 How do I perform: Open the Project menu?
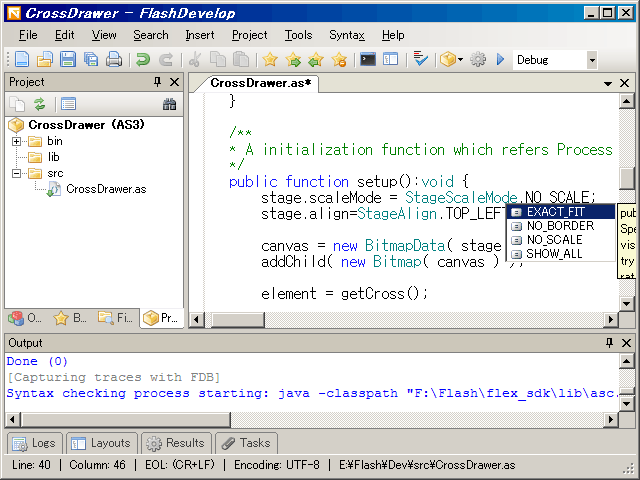249,35
